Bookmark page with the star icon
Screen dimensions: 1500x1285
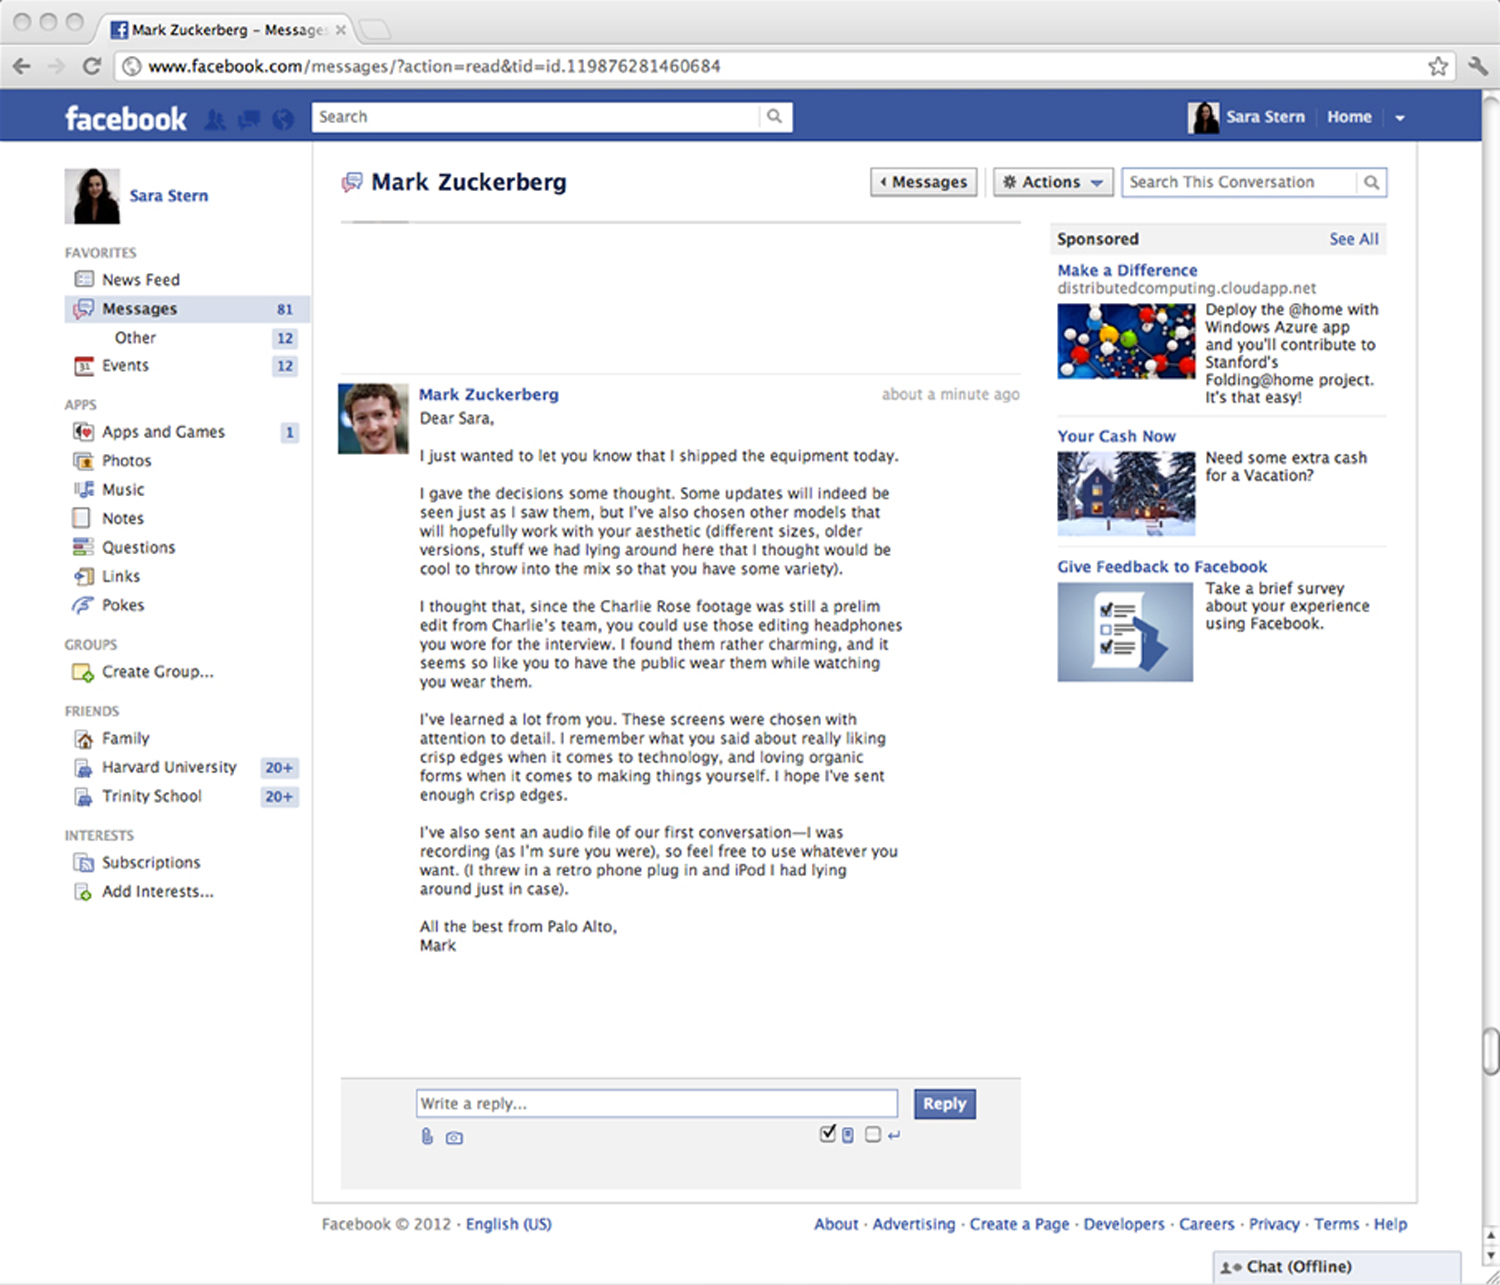[1438, 66]
